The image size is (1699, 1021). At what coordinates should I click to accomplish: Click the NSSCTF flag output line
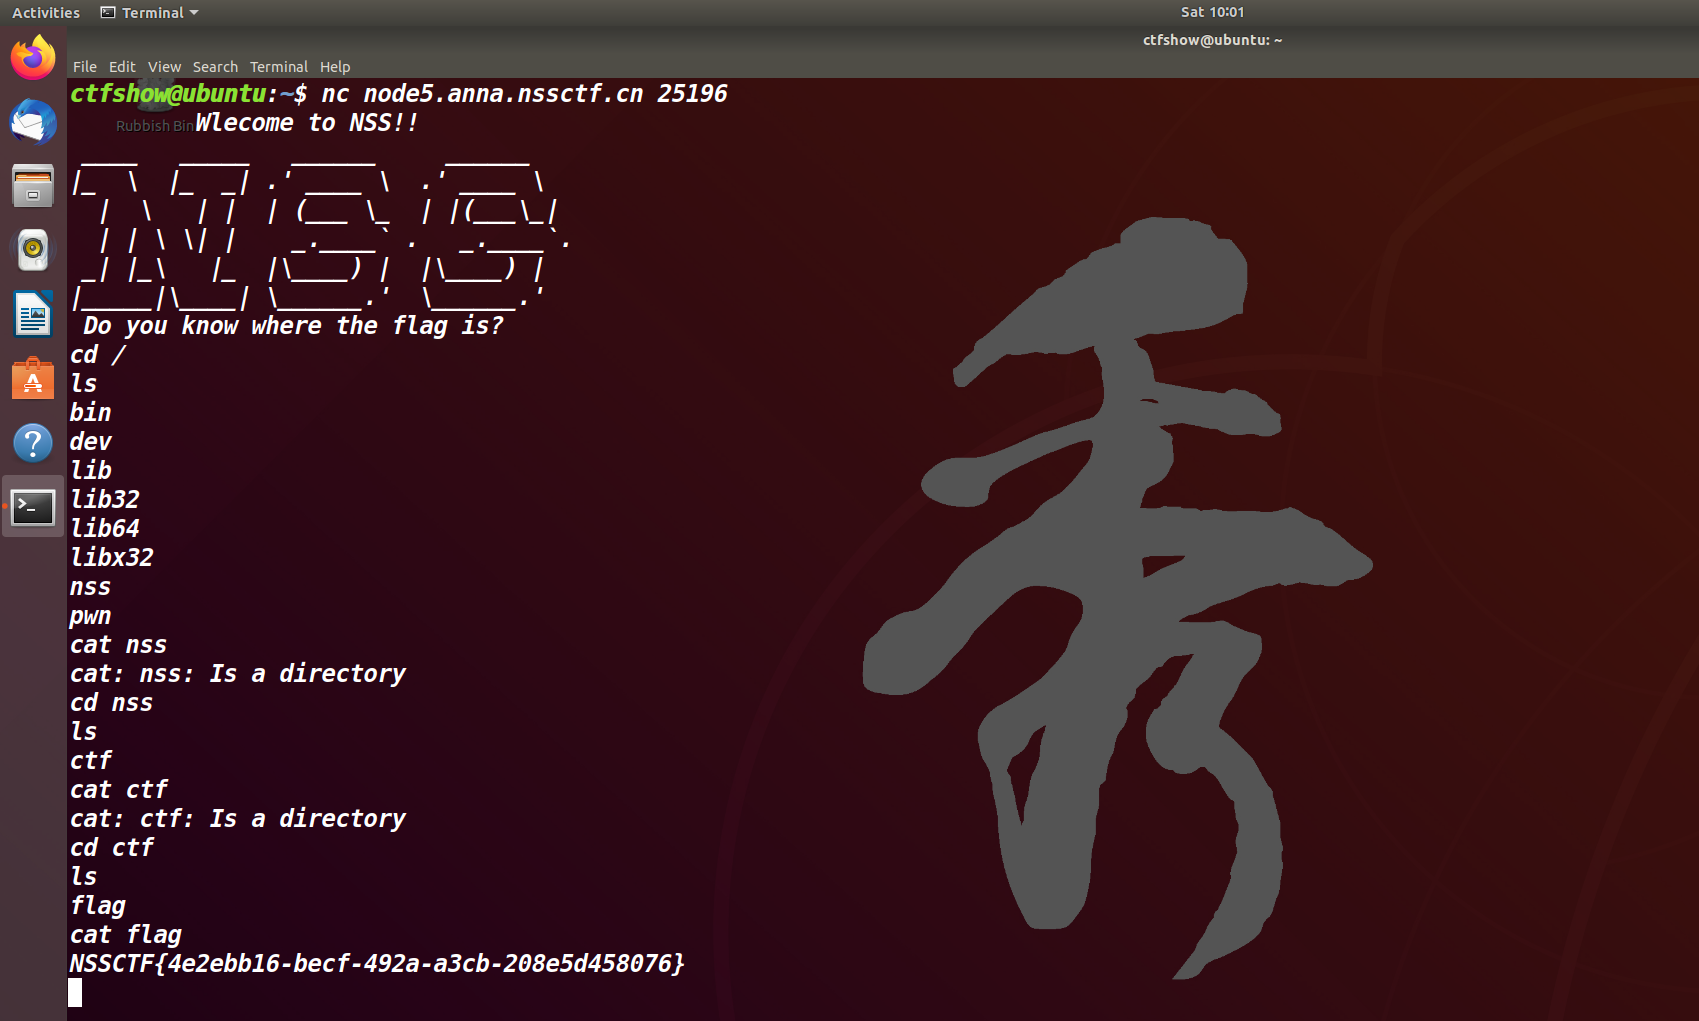(x=376, y=964)
